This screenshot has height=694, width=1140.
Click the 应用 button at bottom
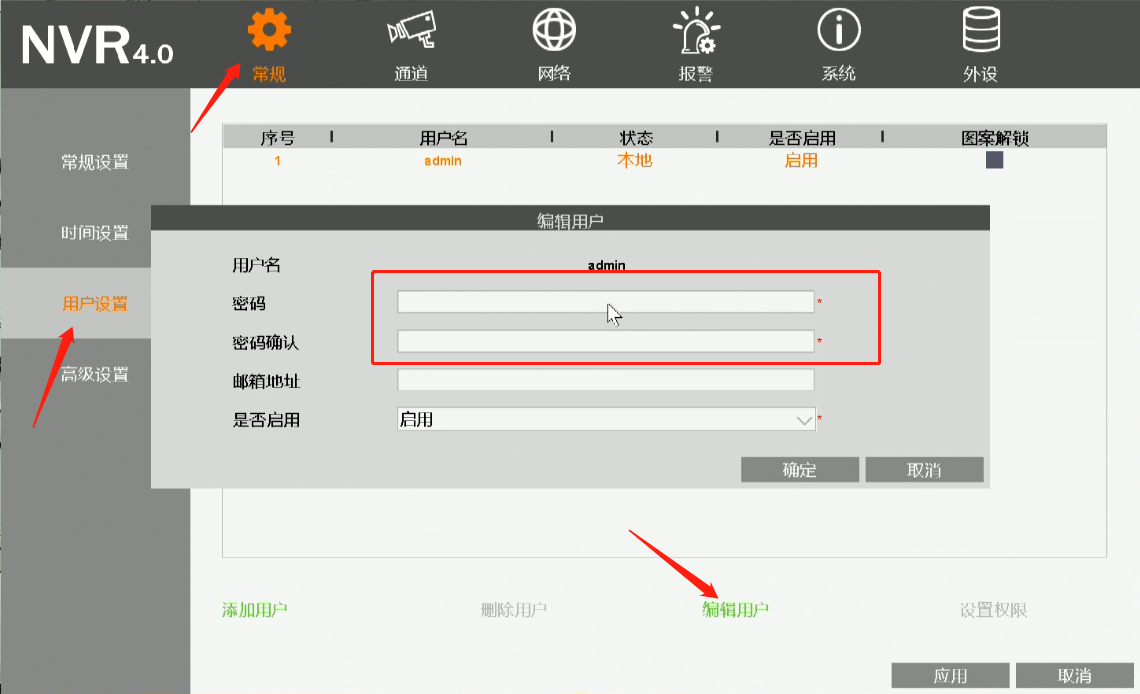point(950,676)
